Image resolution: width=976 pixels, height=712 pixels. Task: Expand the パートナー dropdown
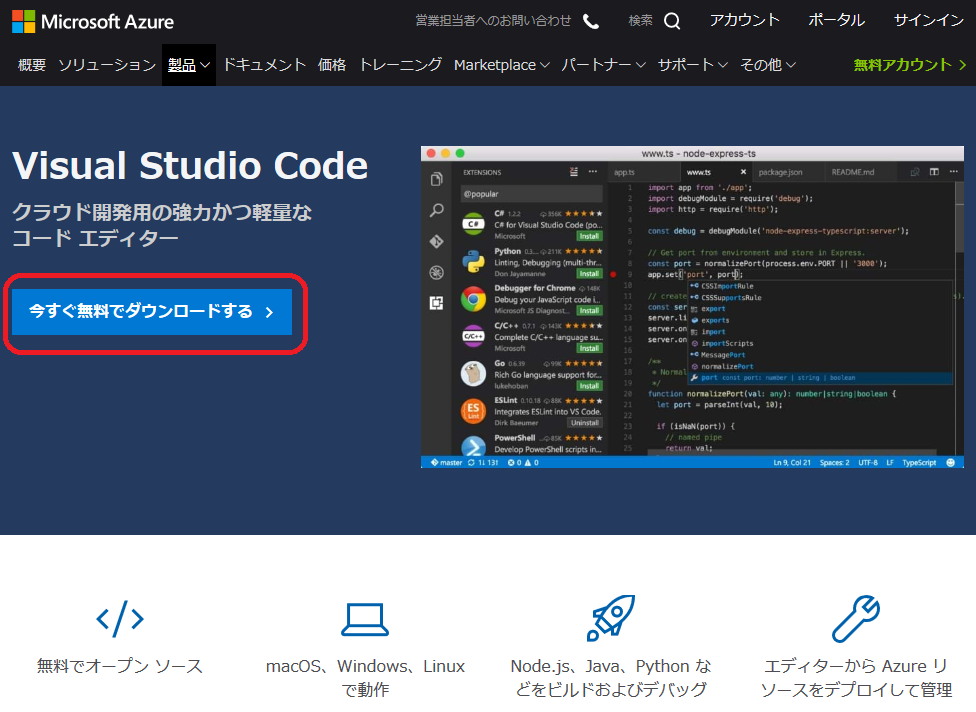point(603,65)
